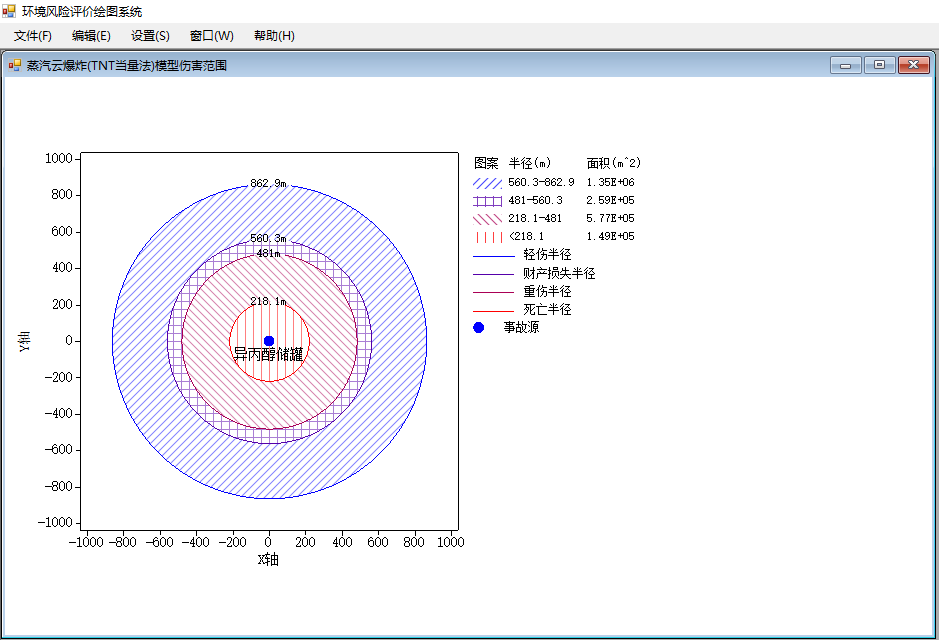
Task: Click the child window icon beside 蒸汽云爆炸 title
Action: [14, 65]
